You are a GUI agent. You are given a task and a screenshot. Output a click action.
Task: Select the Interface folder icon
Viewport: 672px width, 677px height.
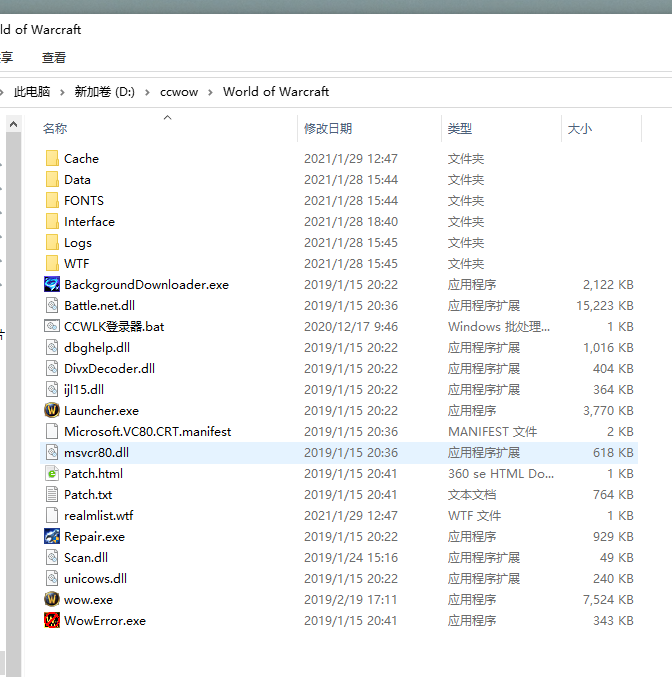coord(52,221)
